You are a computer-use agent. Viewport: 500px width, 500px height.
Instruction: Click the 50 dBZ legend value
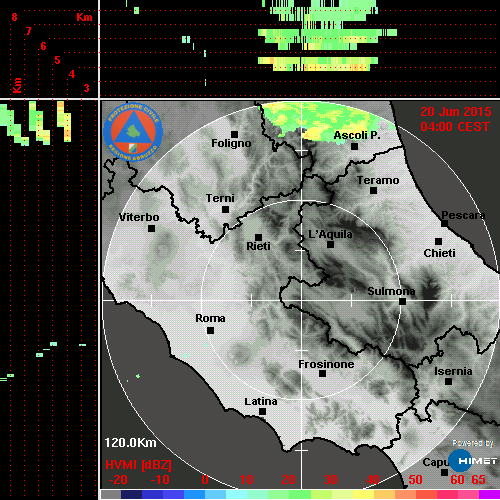(x=415, y=480)
